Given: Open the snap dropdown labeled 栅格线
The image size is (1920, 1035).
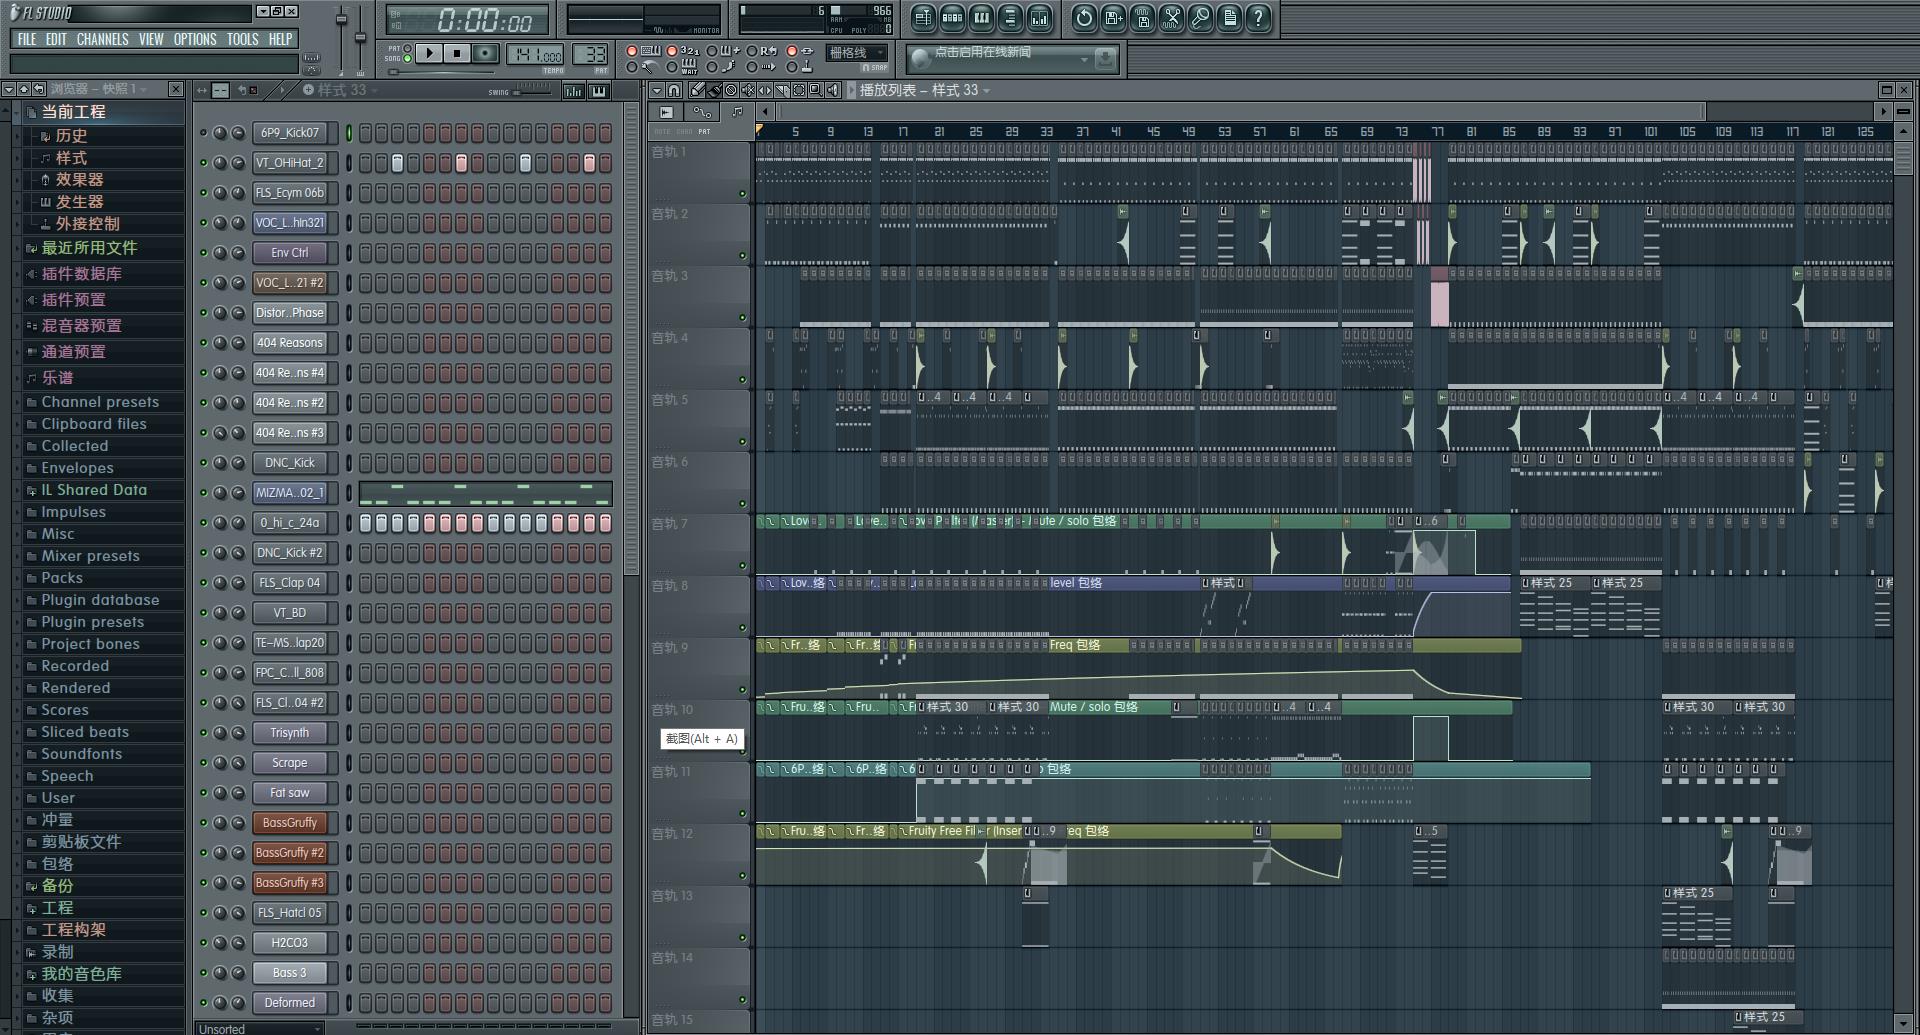Looking at the screenshot, I should (855, 53).
